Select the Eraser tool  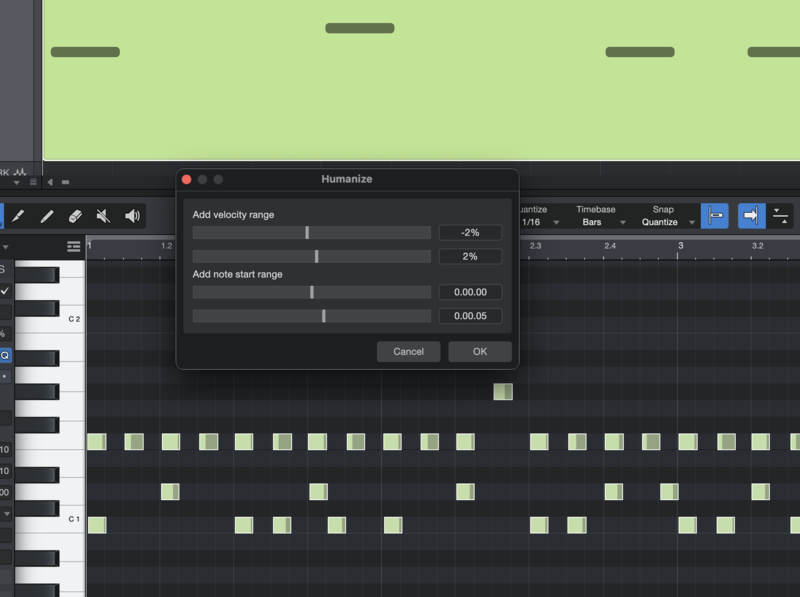click(x=74, y=216)
